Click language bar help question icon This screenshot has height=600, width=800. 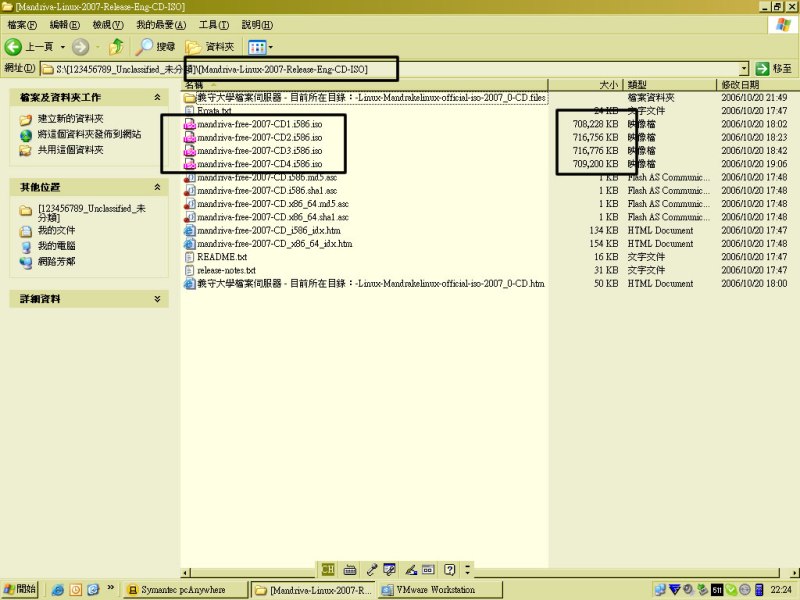point(449,569)
